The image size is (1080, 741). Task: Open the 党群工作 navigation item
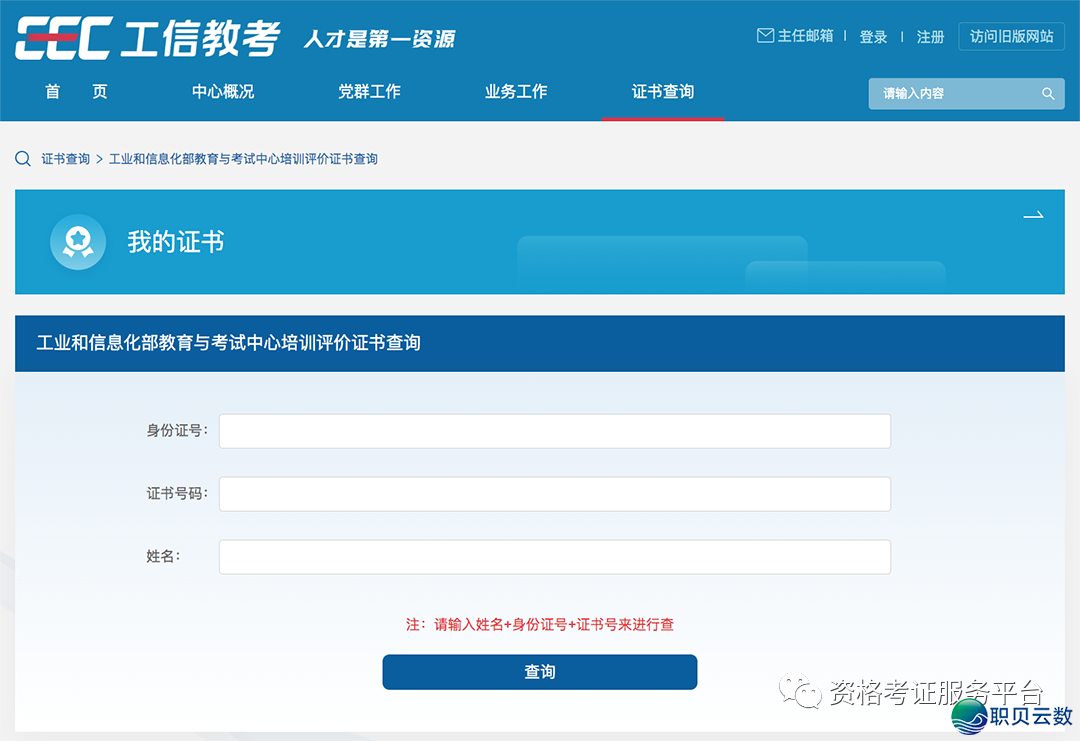point(369,91)
